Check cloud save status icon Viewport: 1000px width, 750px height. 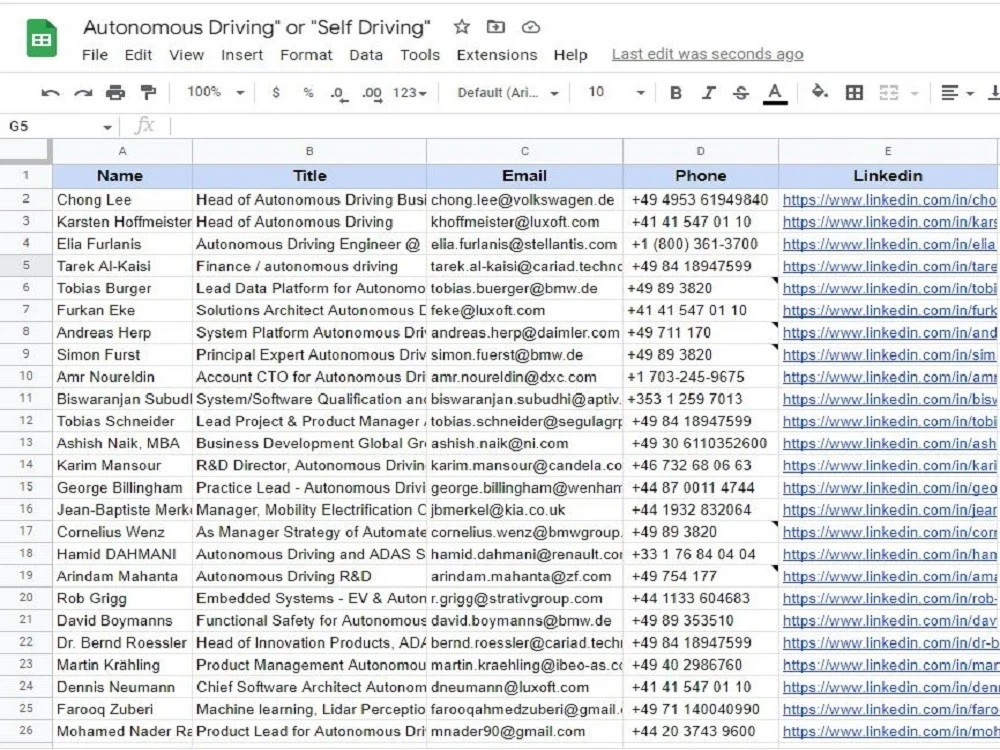pos(531,27)
